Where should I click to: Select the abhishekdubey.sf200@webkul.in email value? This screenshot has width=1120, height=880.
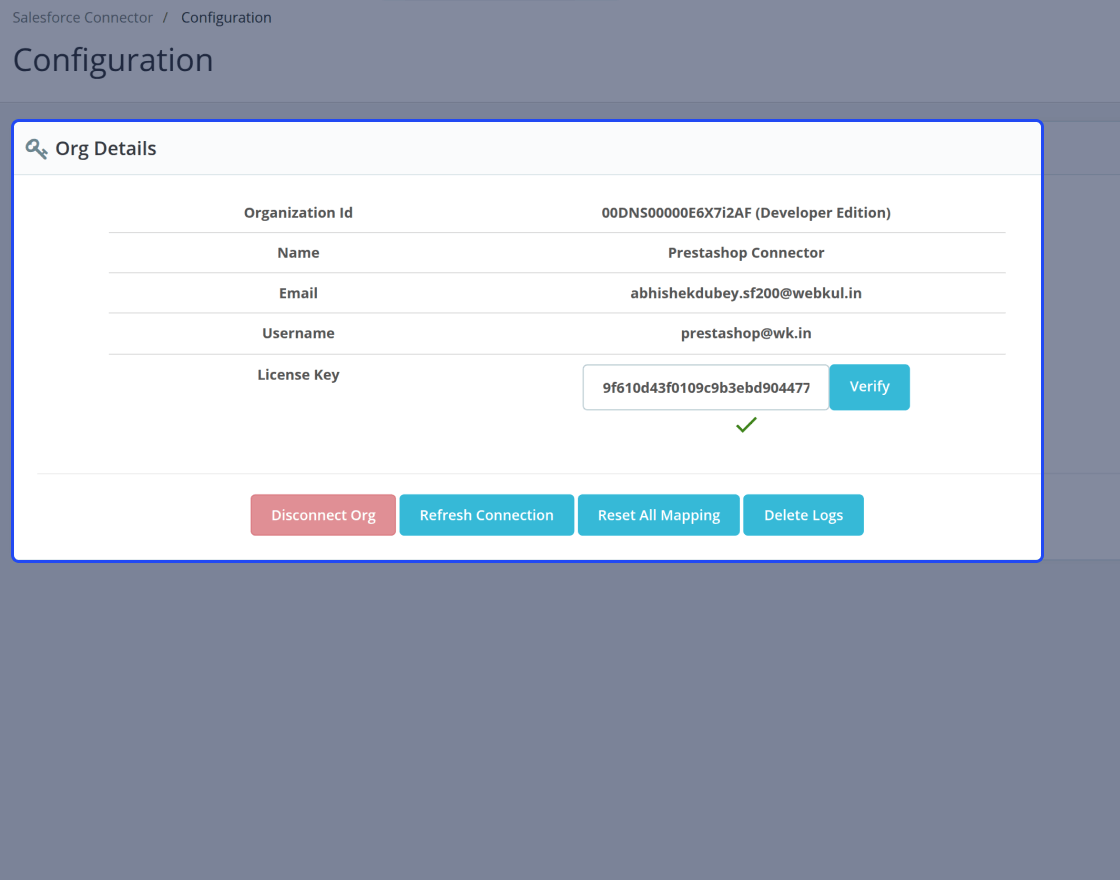[746, 293]
